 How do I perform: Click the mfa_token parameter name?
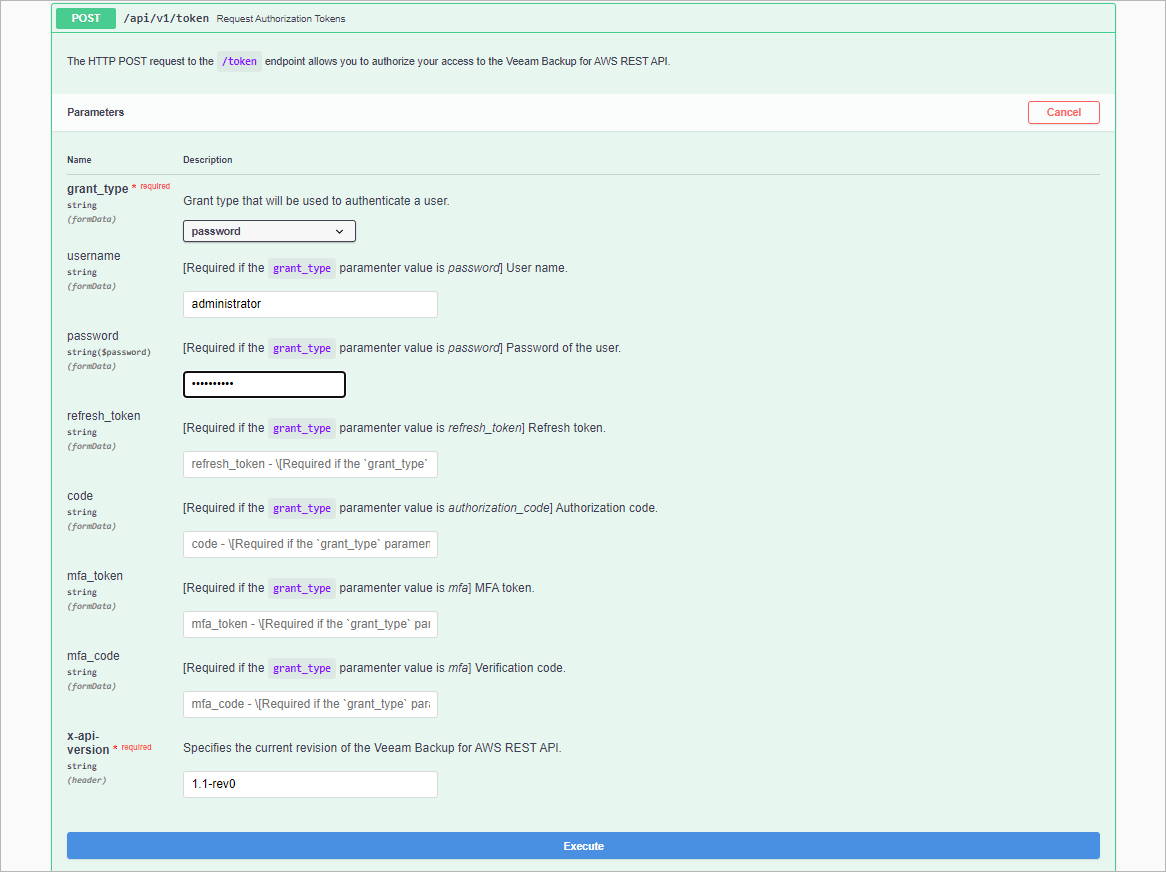click(x=95, y=576)
